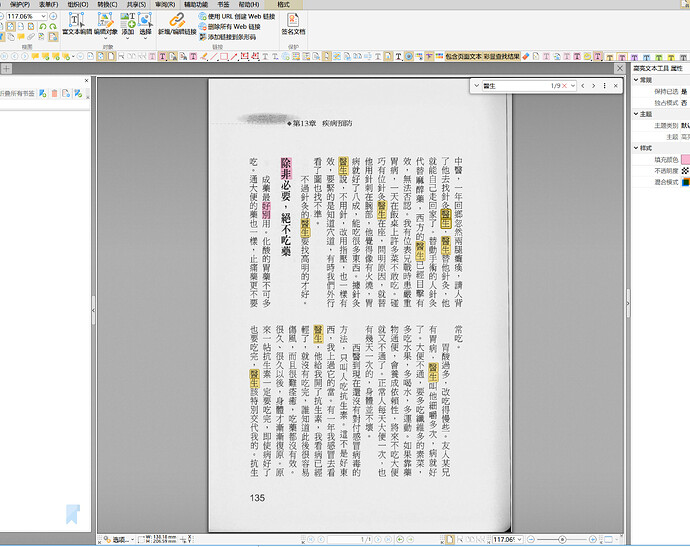
Task: Open the 组织(O) menu tab
Action: click(78, 4)
